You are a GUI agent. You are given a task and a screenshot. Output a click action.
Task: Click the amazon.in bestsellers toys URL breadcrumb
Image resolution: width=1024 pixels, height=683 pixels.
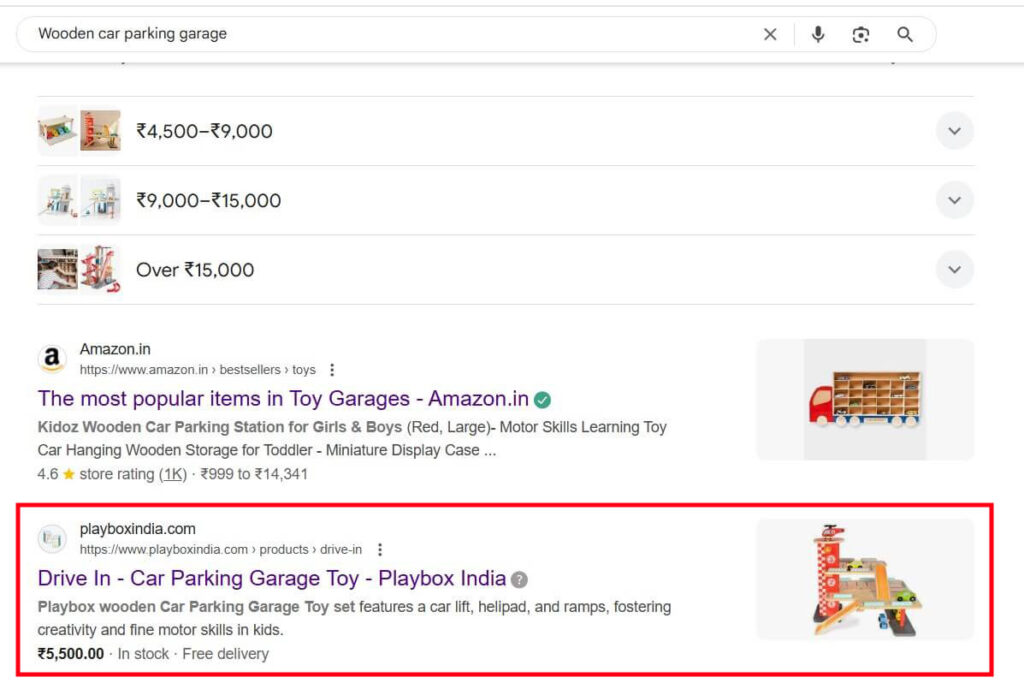(x=198, y=370)
